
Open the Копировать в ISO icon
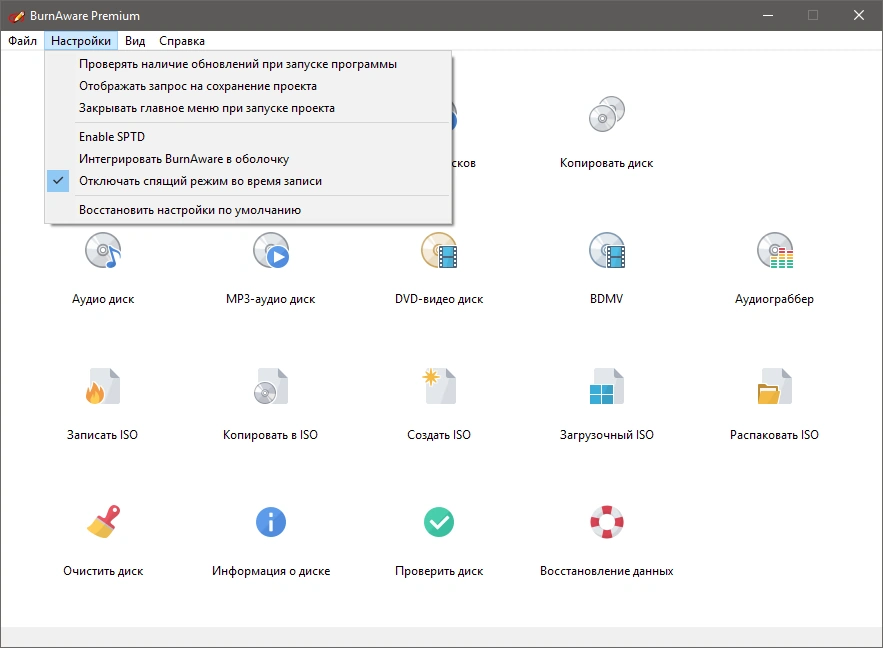[x=271, y=386]
